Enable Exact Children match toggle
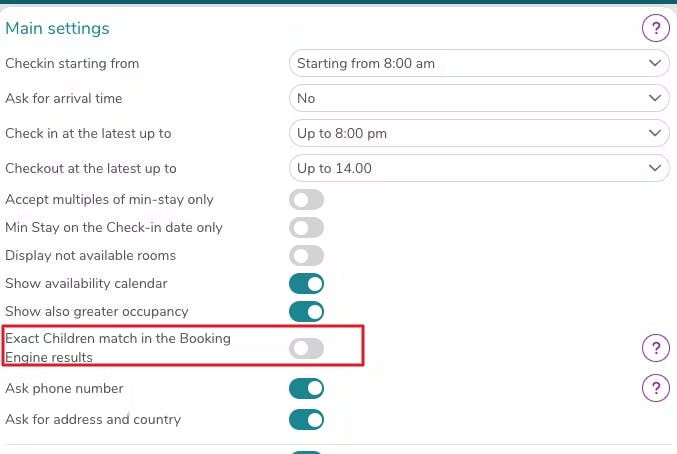Image resolution: width=677 pixels, height=454 pixels. point(307,348)
